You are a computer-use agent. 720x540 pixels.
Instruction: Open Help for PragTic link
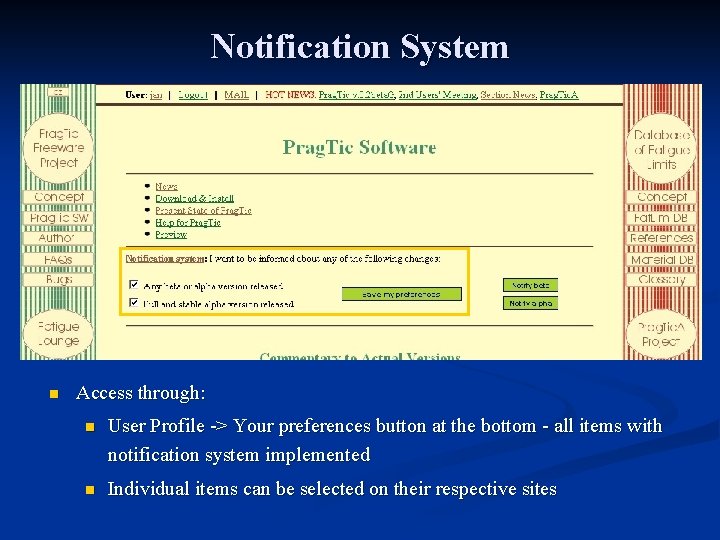[188, 222]
